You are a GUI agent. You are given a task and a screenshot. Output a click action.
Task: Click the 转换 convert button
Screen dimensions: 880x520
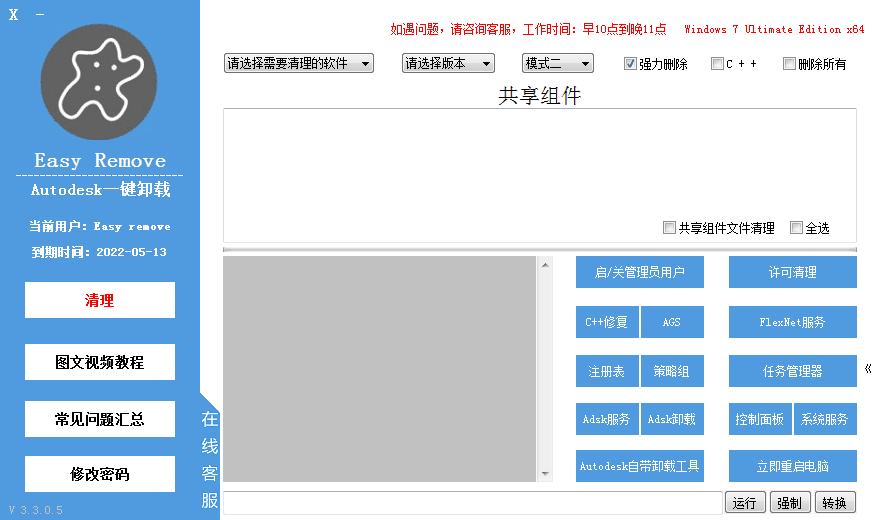click(x=835, y=503)
